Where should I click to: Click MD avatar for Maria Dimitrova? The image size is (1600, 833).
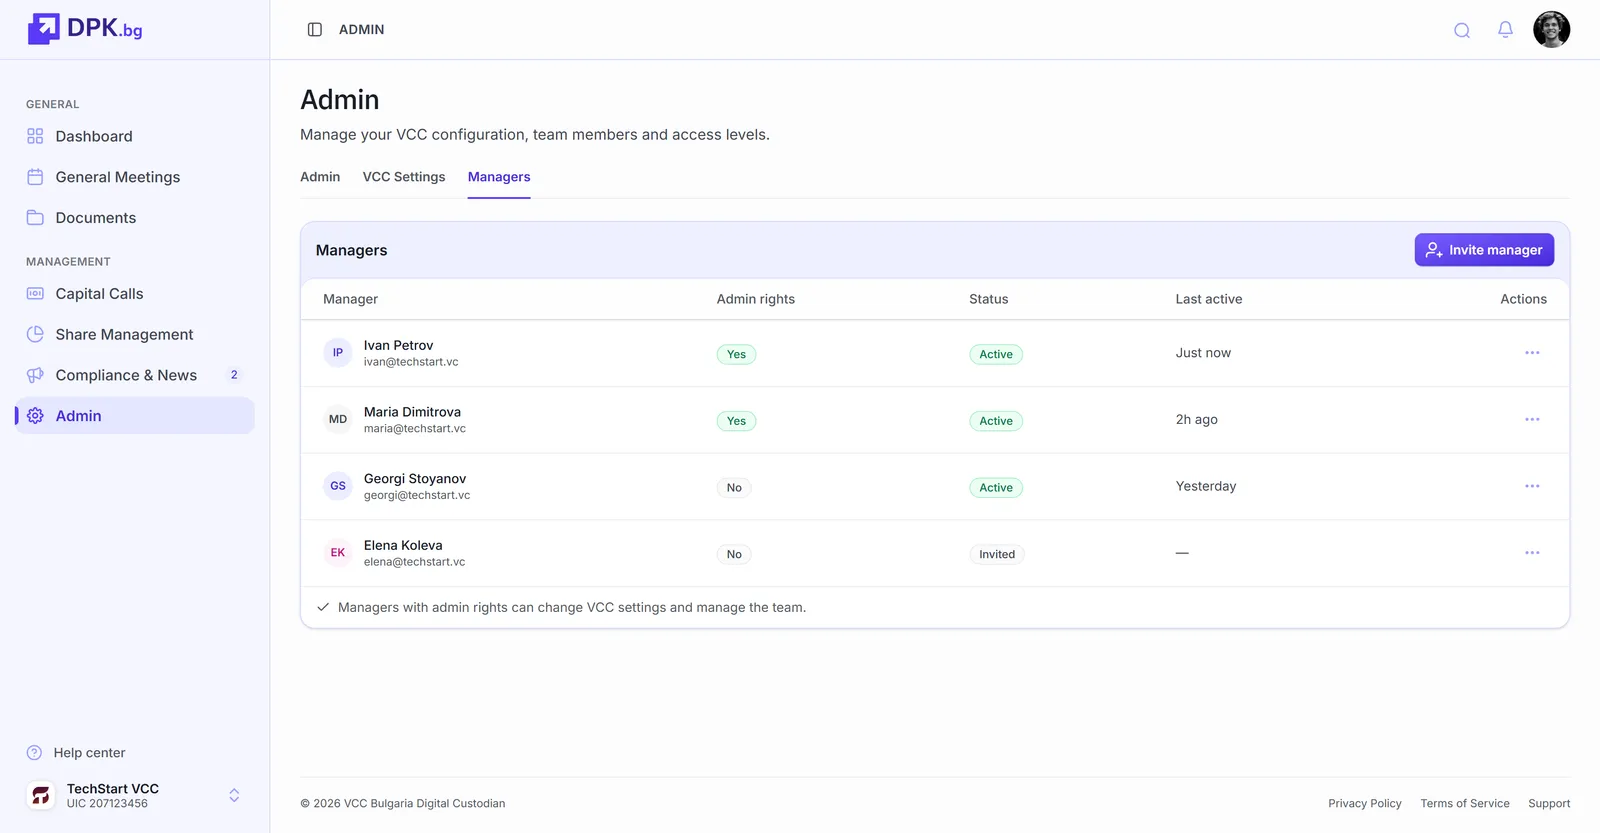[338, 420]
